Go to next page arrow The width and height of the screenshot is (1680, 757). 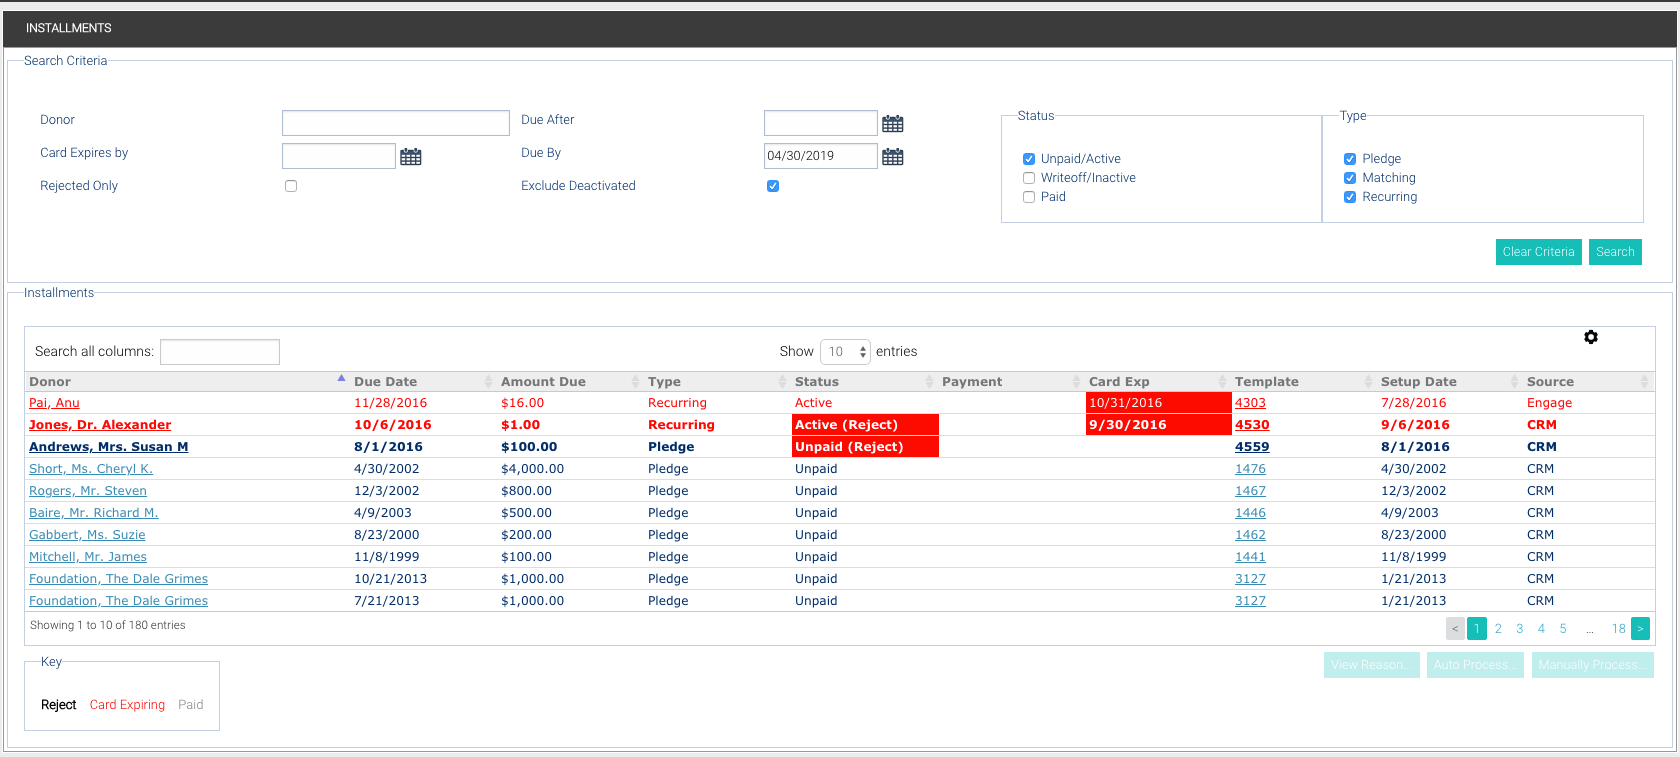tap(1640, 629)
